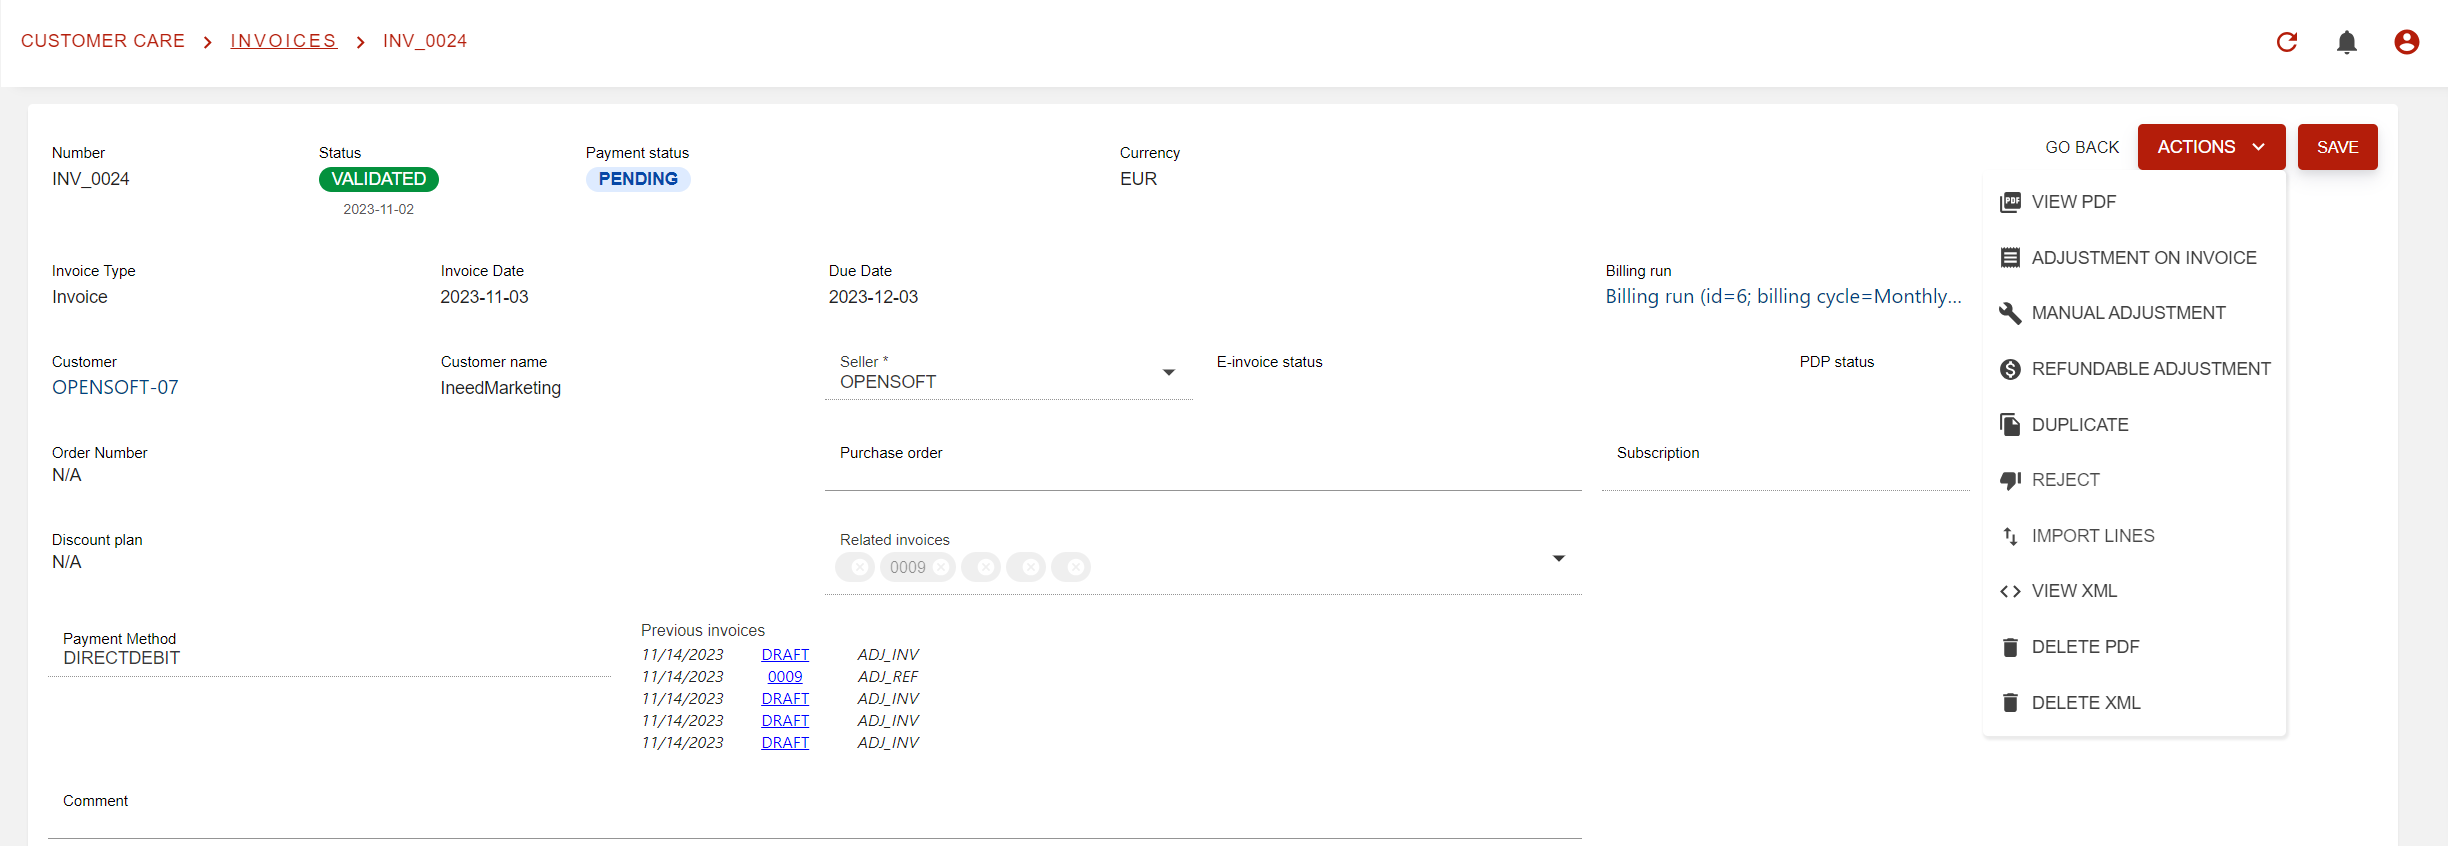Click the View PDF icon
2448x846 pixels.
click(x=2010, y=202)
